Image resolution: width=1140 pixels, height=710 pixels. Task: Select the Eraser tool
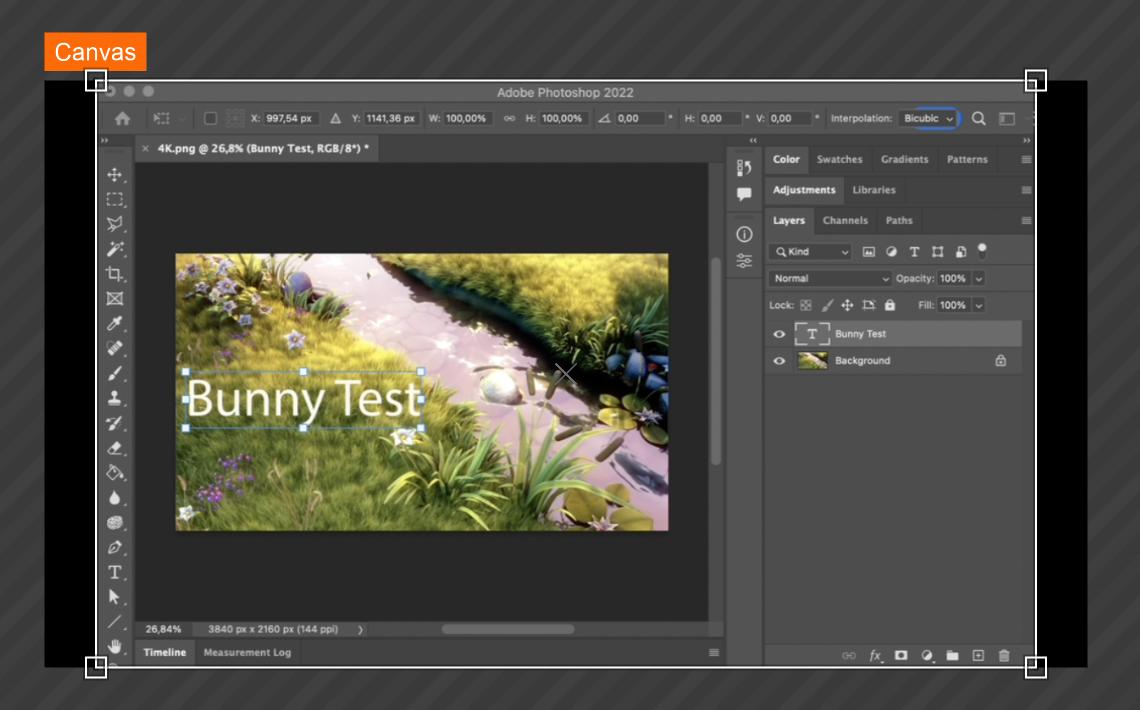click(115, 448)
